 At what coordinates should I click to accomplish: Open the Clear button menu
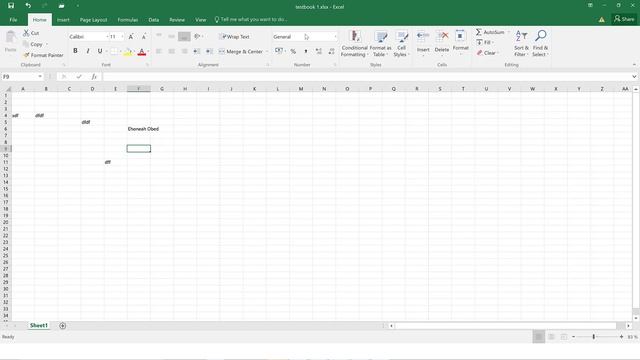point(487,53)
